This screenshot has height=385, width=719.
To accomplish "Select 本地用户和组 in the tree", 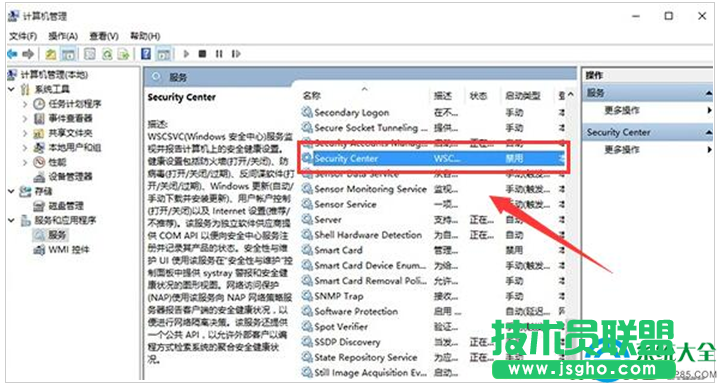I will click(75, 148).
